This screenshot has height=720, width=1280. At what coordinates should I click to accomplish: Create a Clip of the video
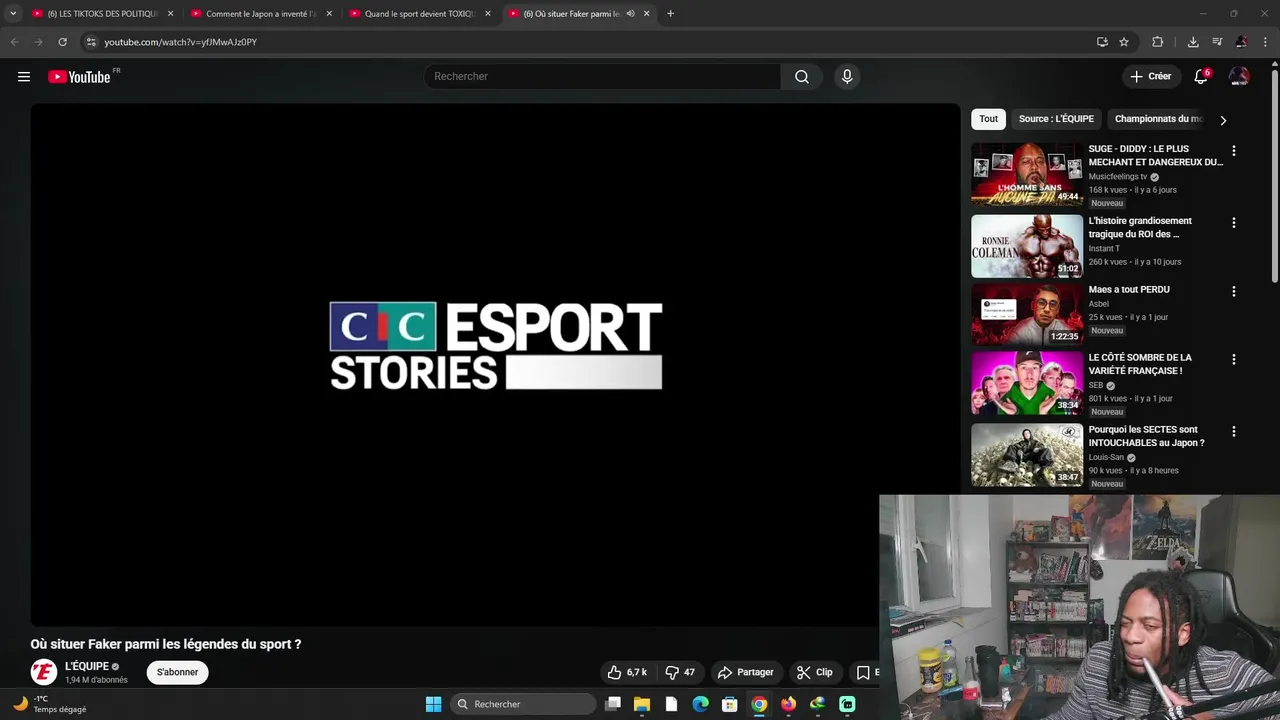pyautogui.click(x=815, y=672)
